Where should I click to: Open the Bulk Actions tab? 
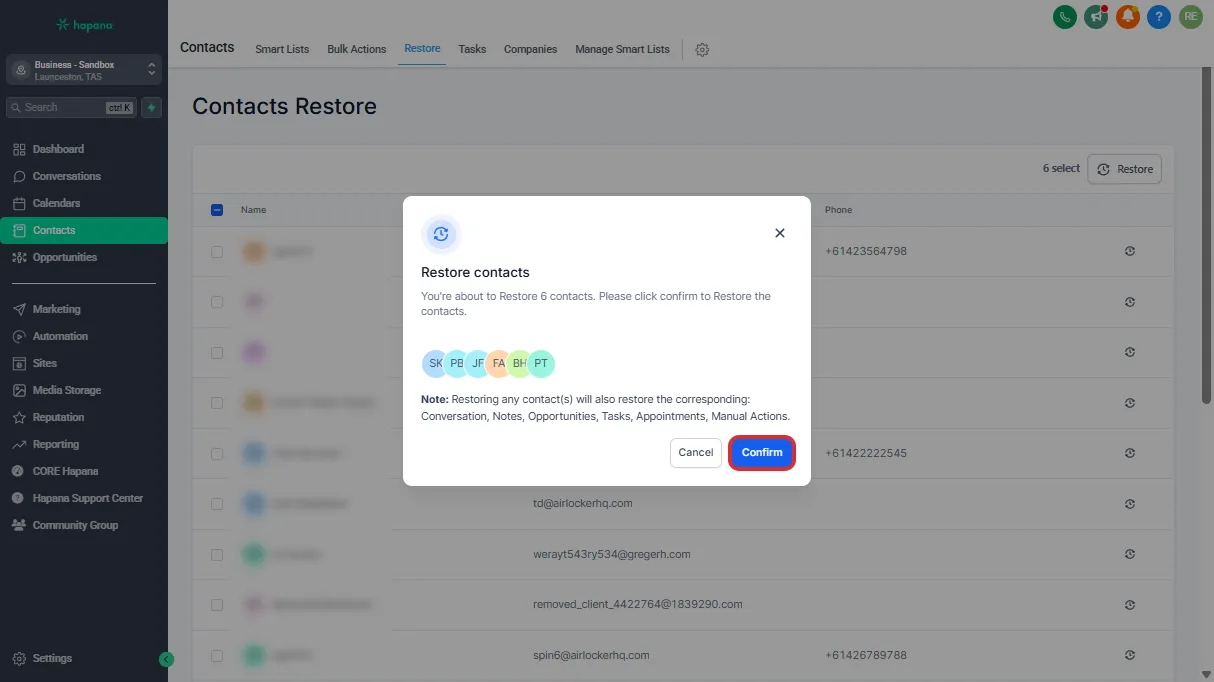(x=356, y=49)
